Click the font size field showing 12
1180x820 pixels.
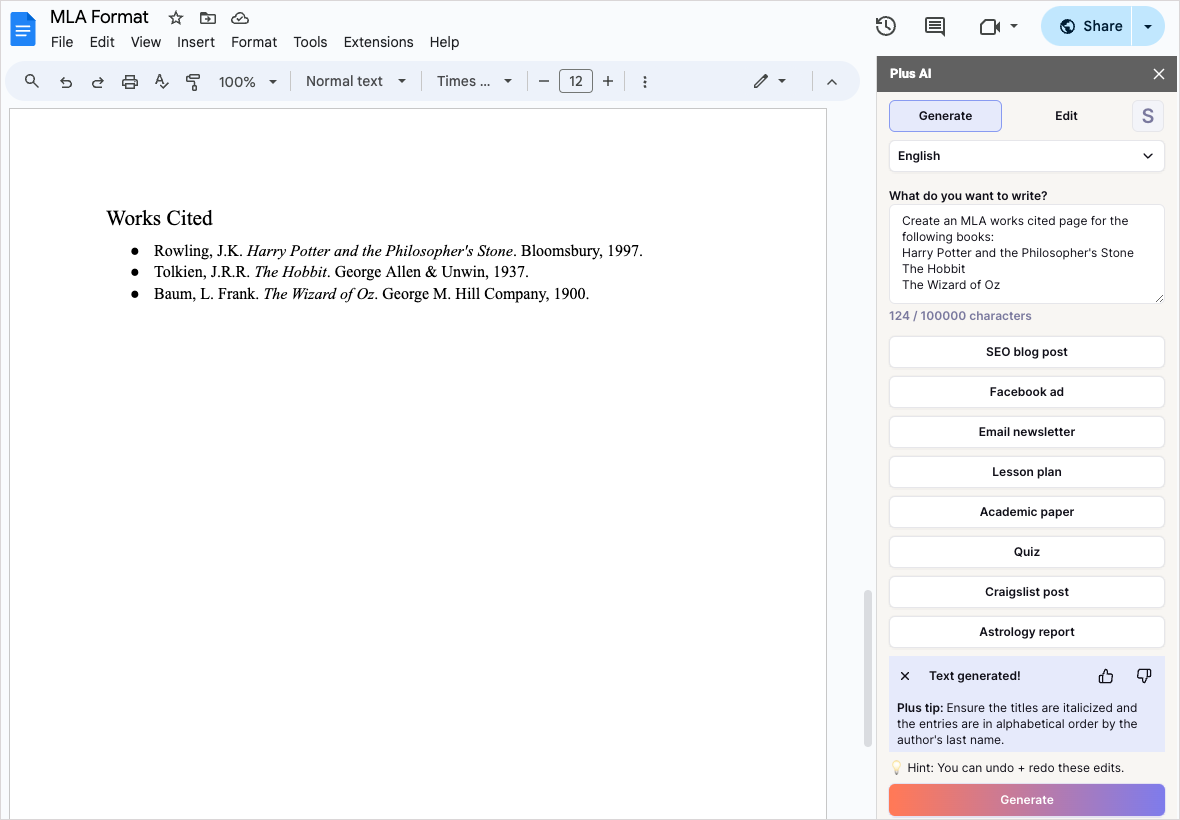576,81
